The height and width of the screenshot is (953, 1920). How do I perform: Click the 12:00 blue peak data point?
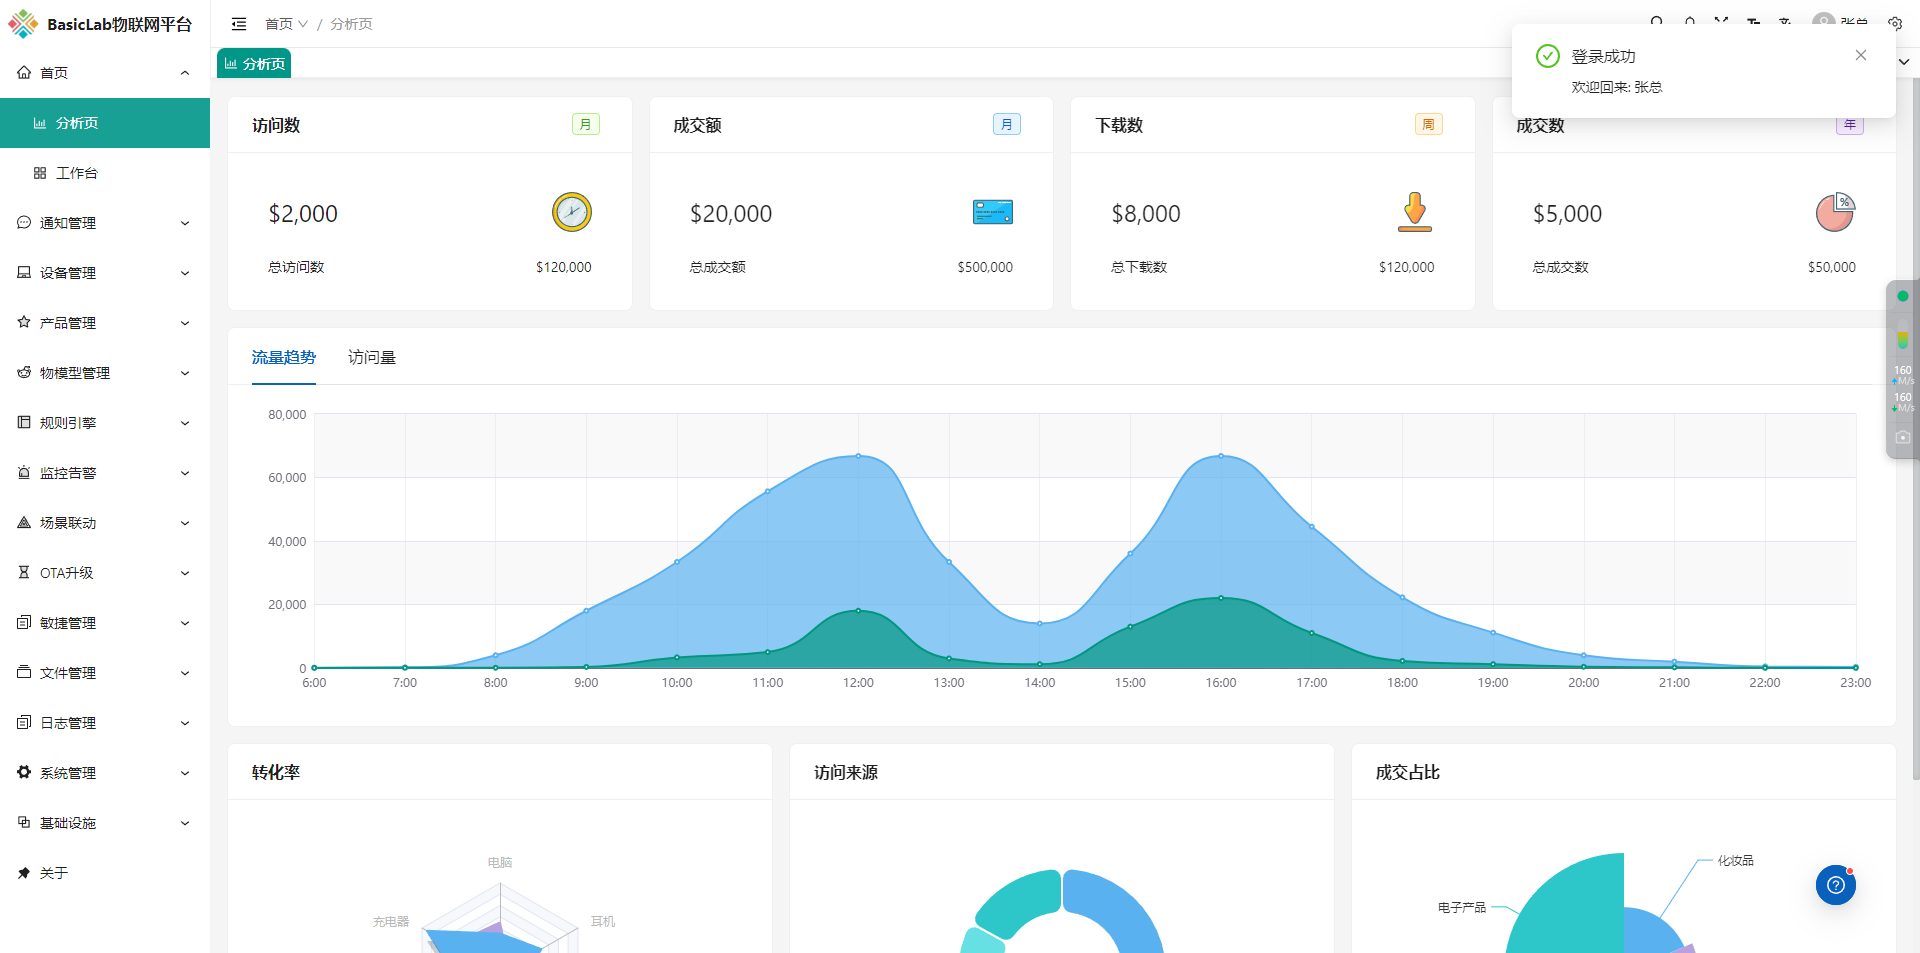point(858,456)
